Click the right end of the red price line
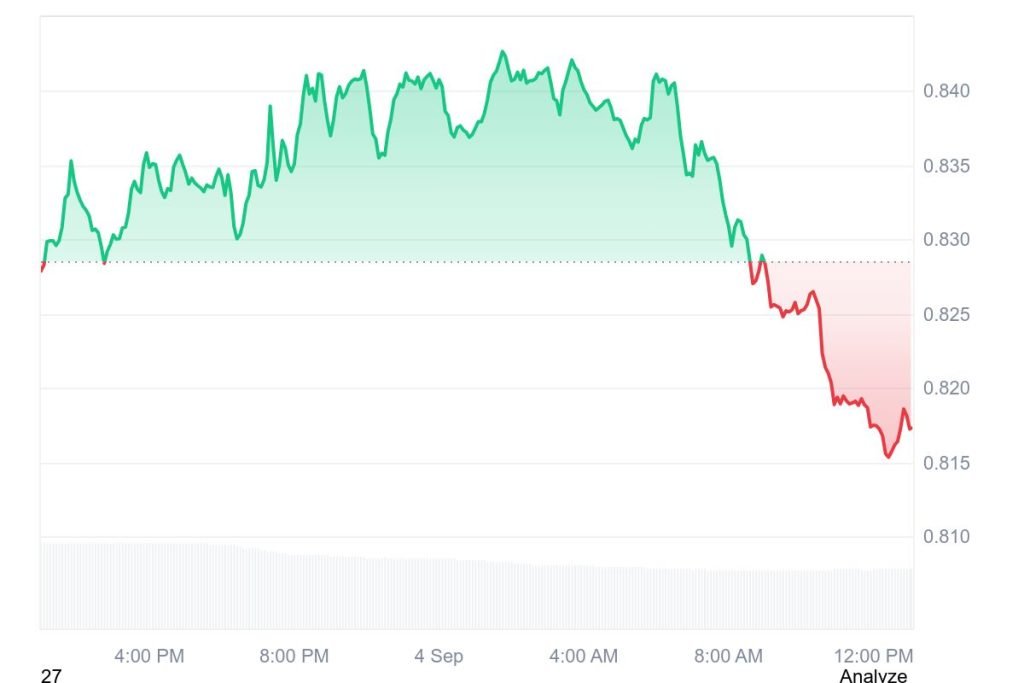This screenshot has width=1024, height=683. coord(910,429)
